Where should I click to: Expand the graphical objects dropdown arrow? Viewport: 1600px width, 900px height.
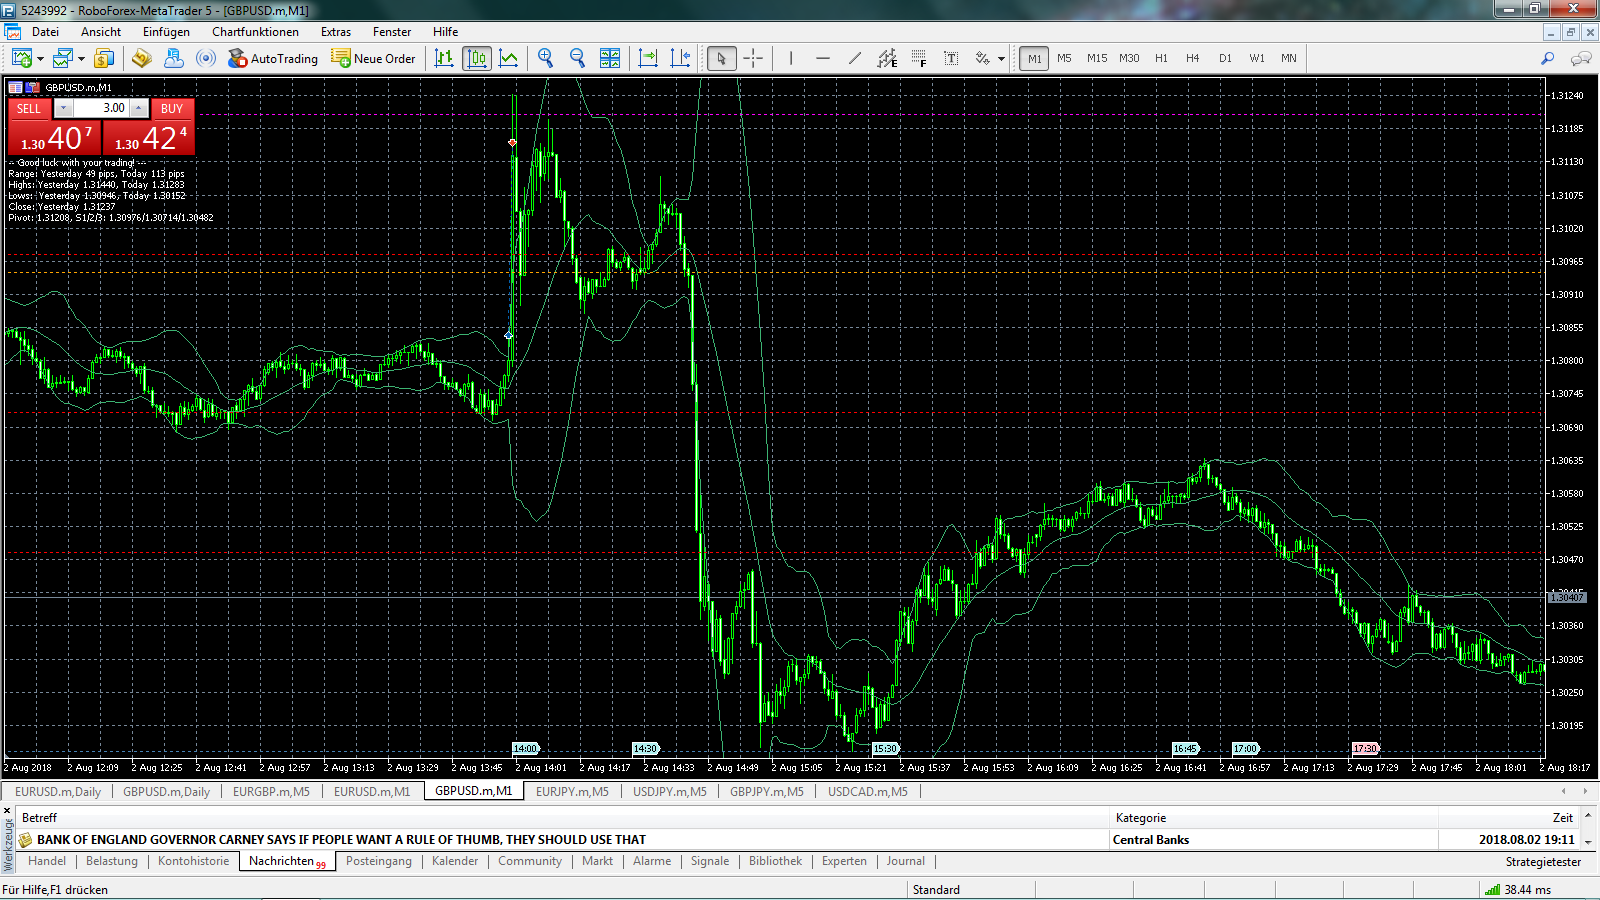click(1001, 59)
